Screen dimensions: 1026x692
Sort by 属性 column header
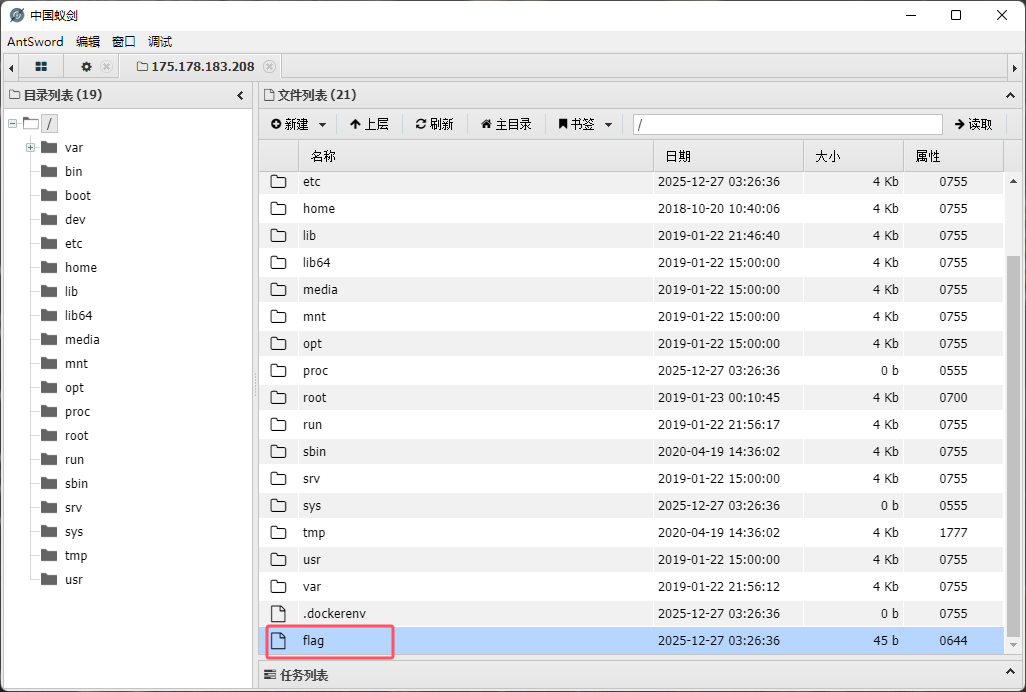(x=953, y=156)
